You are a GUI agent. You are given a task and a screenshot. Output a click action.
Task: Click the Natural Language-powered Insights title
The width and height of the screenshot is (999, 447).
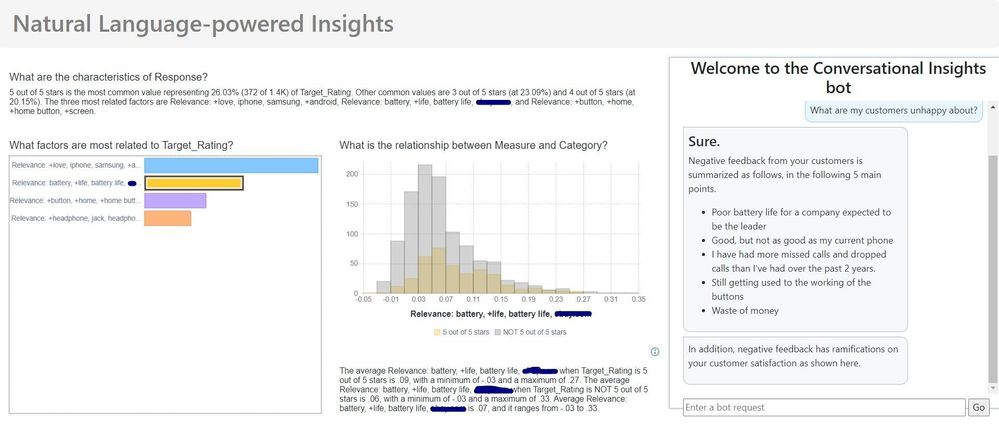(x=203, y=24)
